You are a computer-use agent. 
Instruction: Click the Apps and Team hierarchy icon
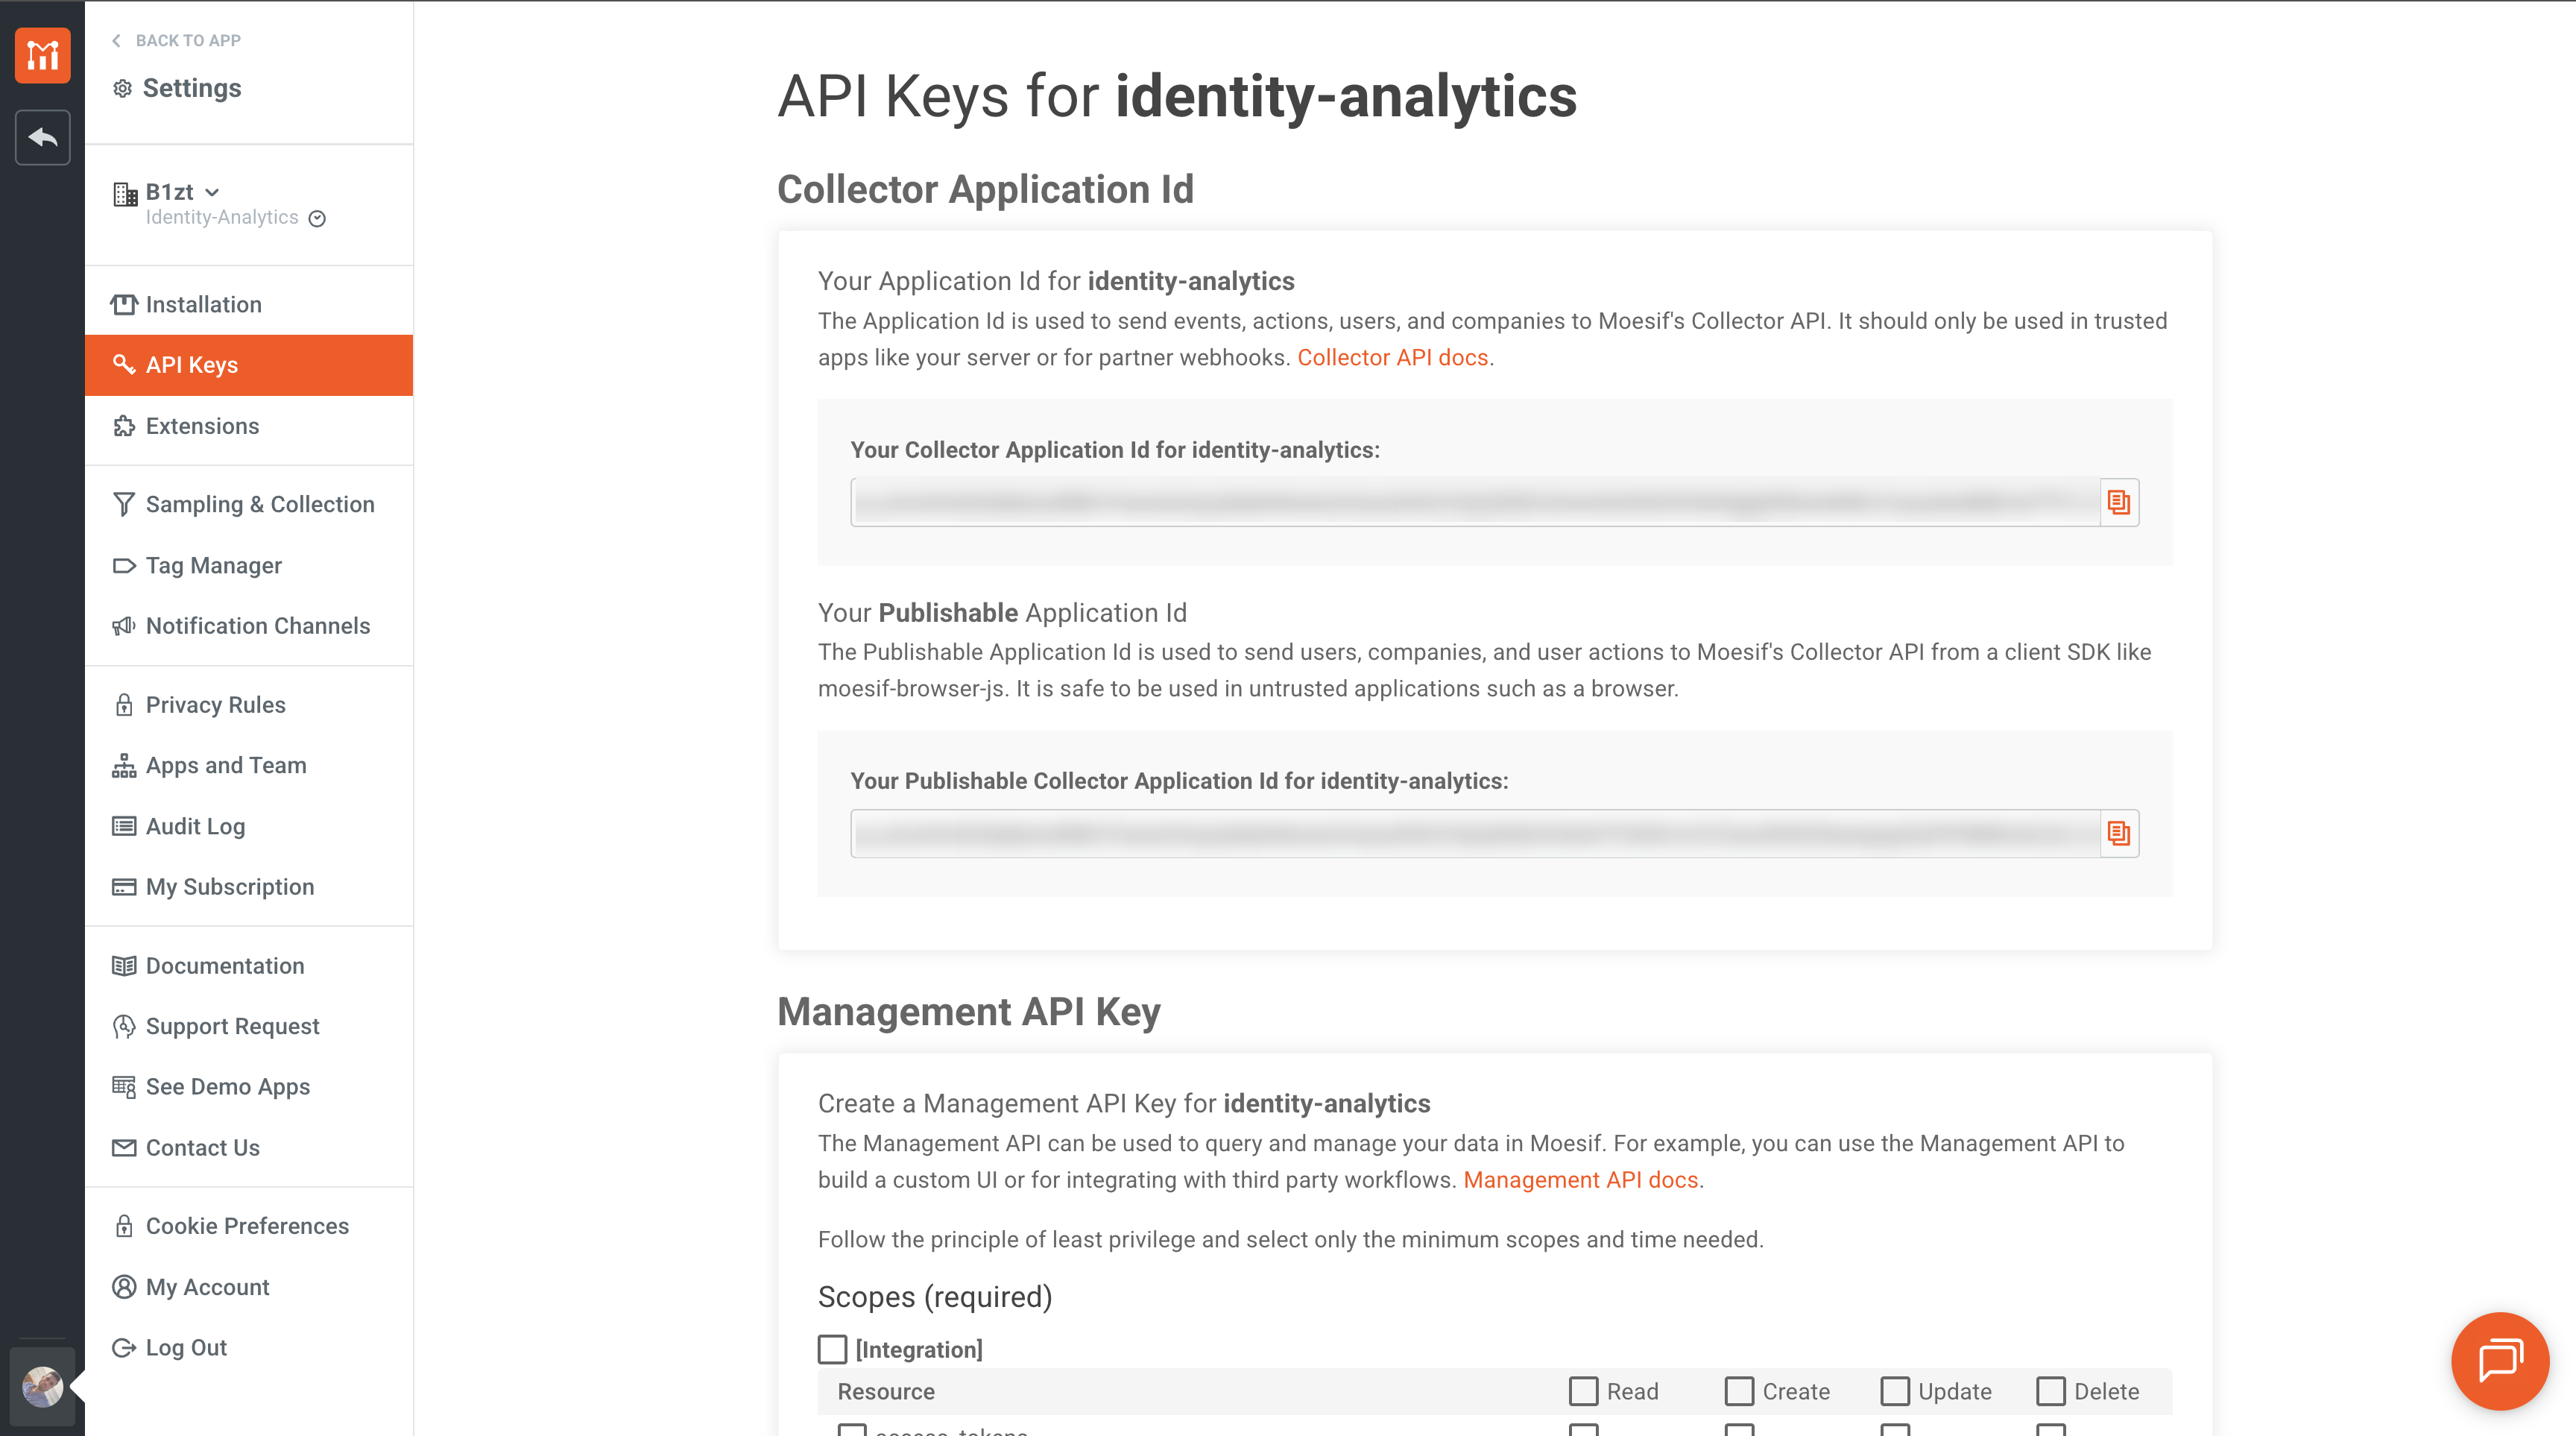coord(124,765)
